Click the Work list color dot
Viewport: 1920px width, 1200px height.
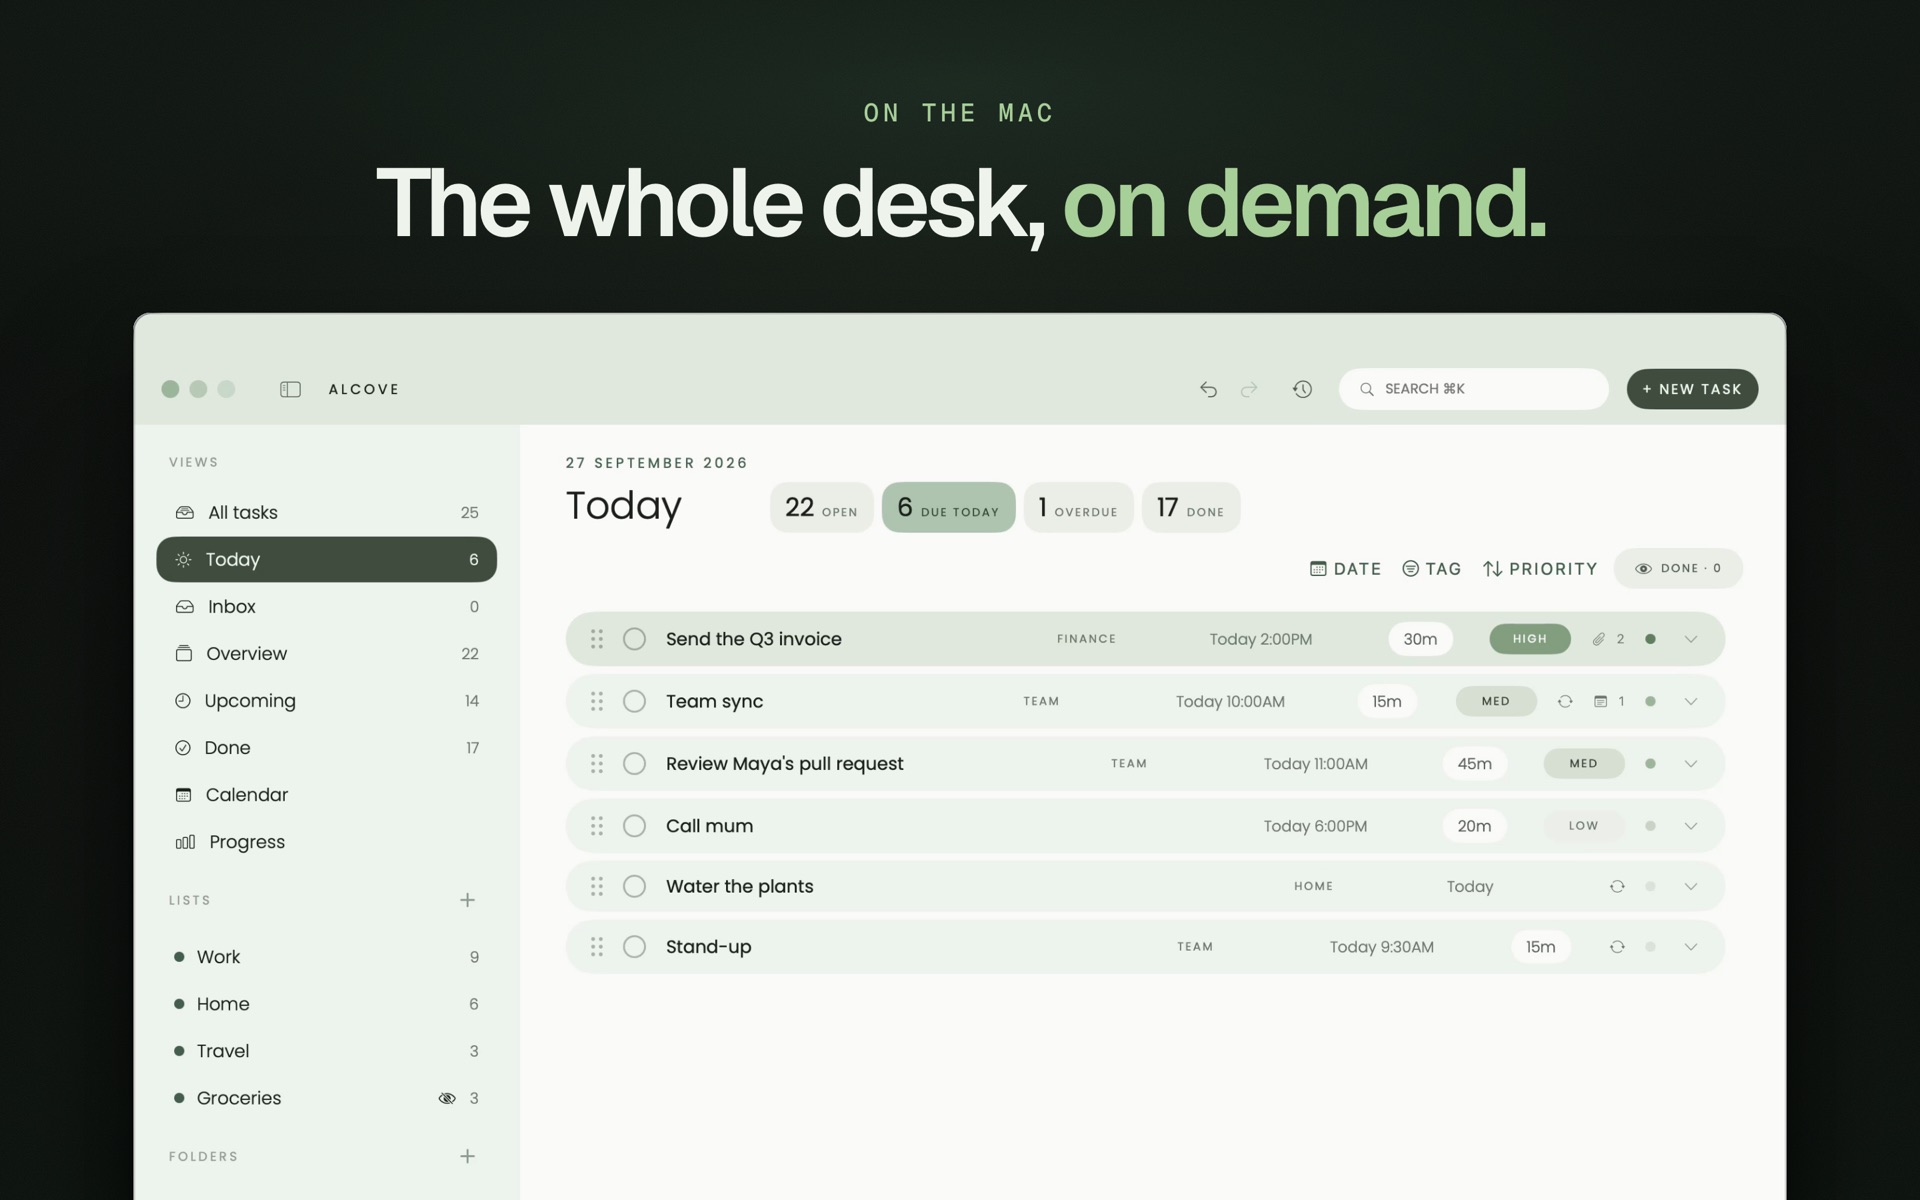pyautogui.click(x=179, y=957)
